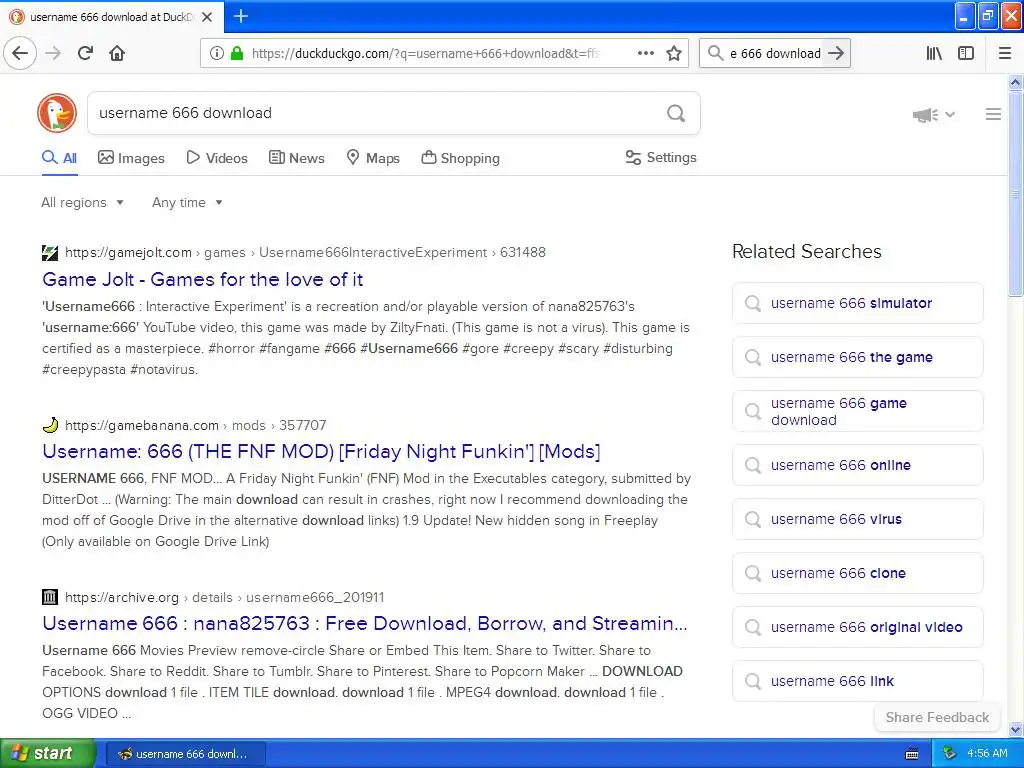Click magnifier icon in Firefox search box
The image size is (1024, 768).
[716, 53]
